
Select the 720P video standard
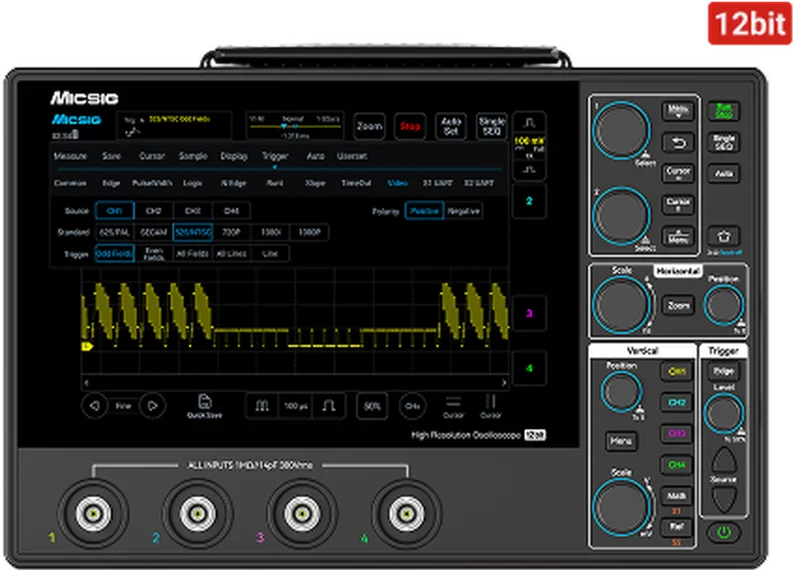[231, 232]
